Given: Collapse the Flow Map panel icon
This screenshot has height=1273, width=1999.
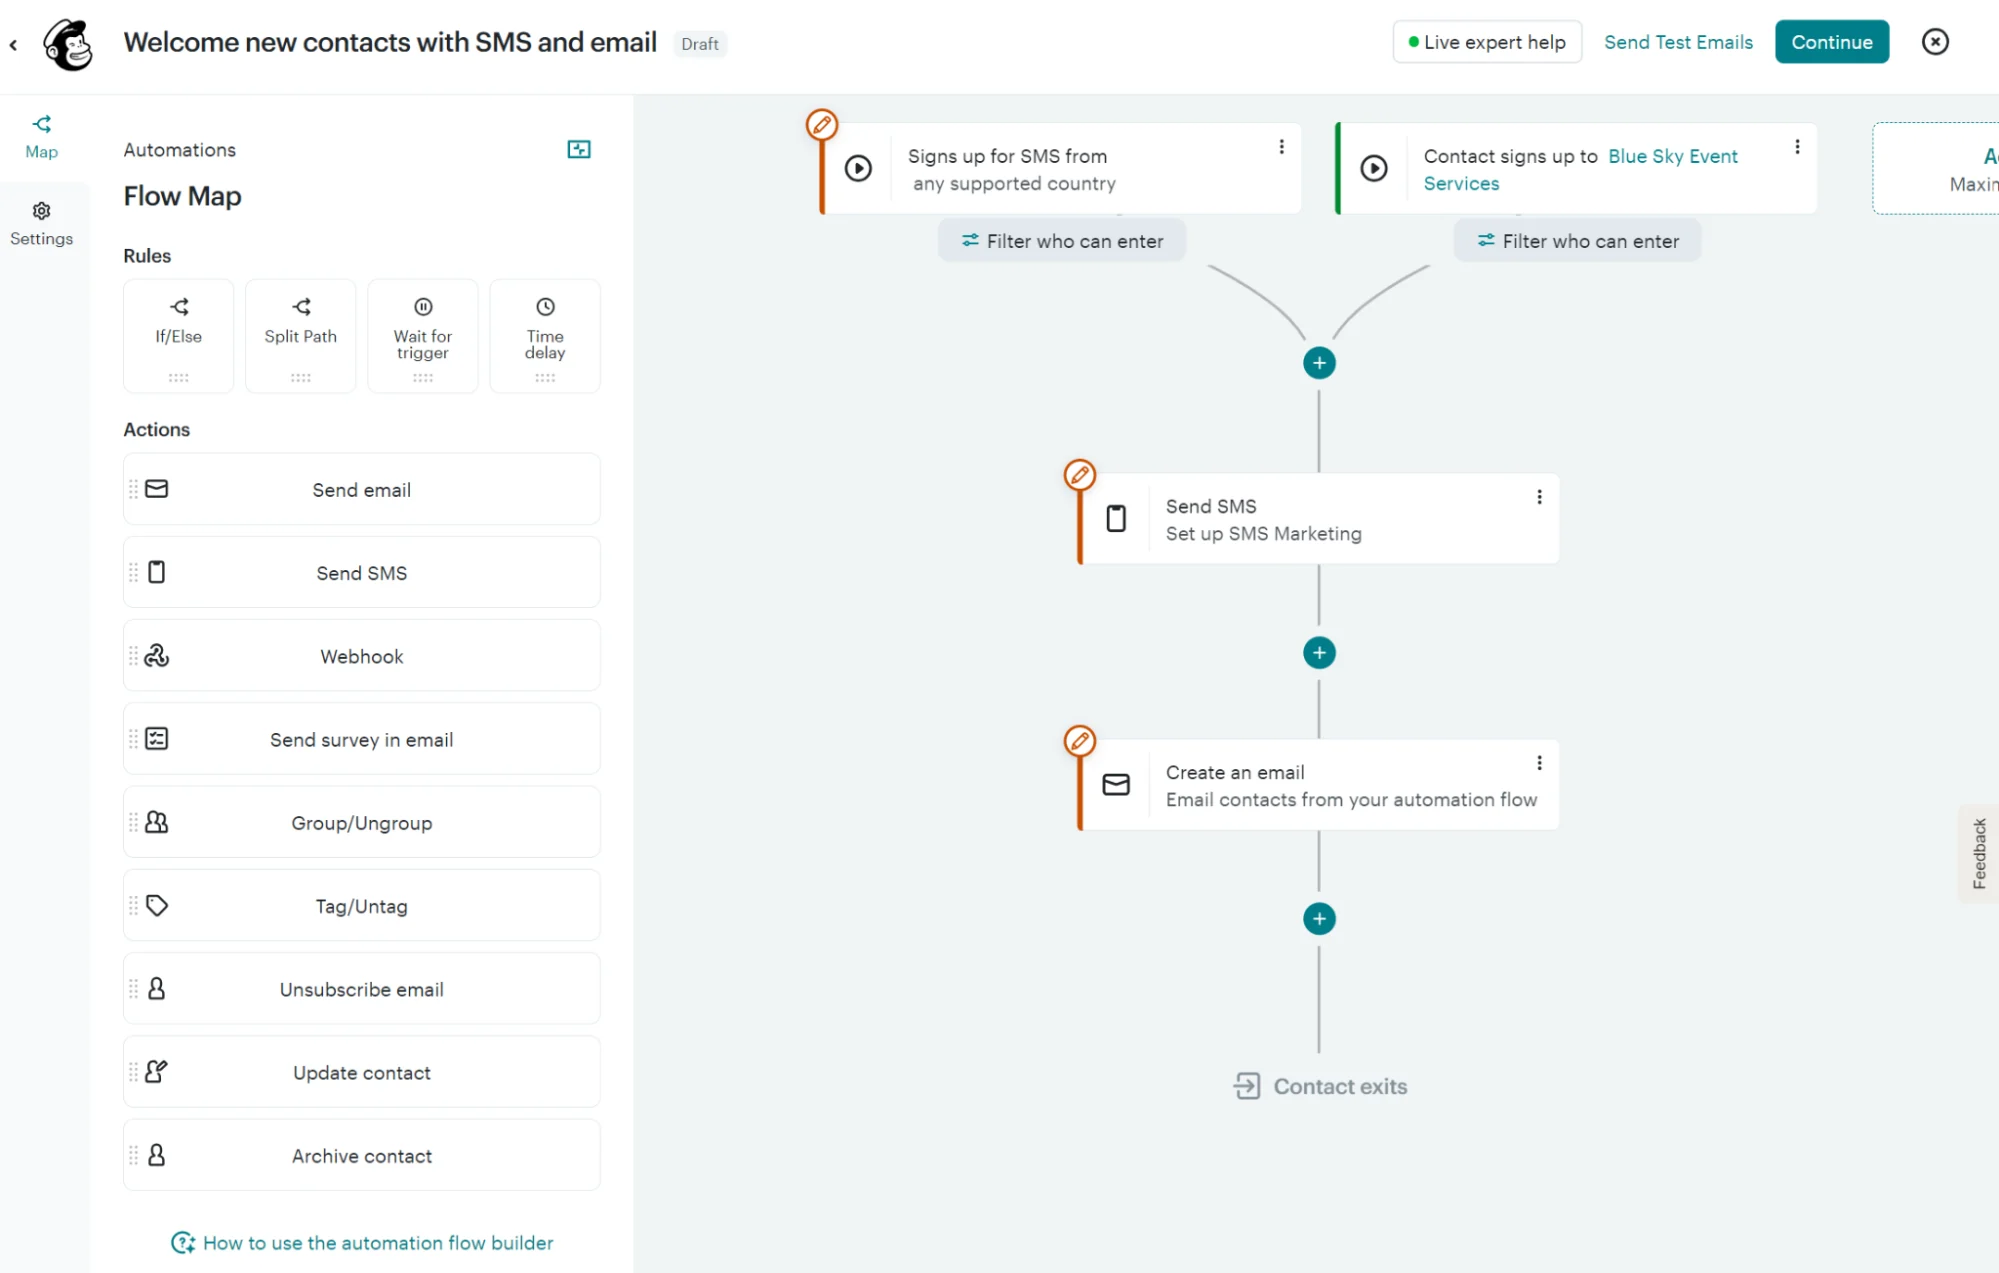Looking at the screenshot, I should [x=579, y=149].
